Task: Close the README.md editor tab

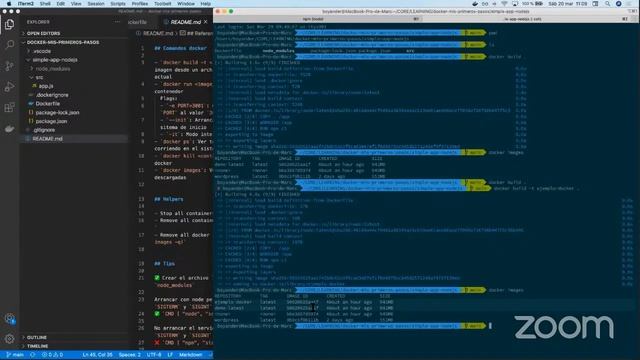Action: click(x=206, y=22)
